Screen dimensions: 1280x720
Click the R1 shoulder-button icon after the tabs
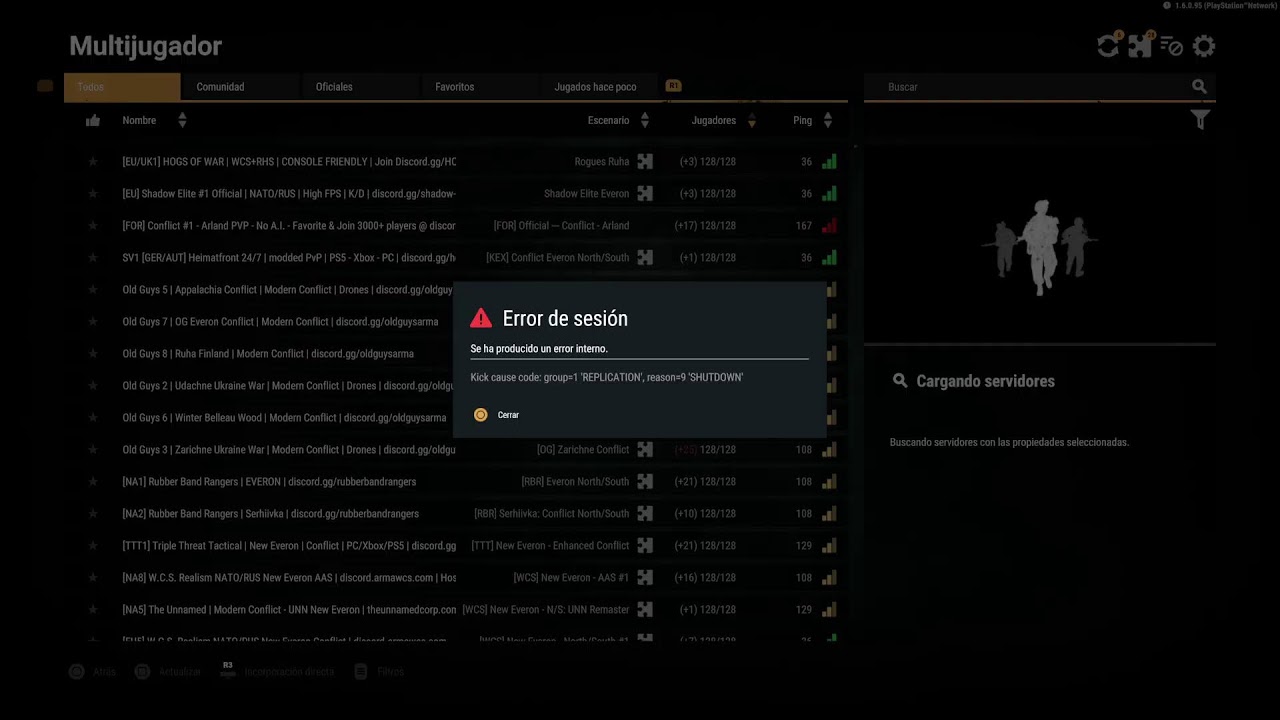coord(674,86)
